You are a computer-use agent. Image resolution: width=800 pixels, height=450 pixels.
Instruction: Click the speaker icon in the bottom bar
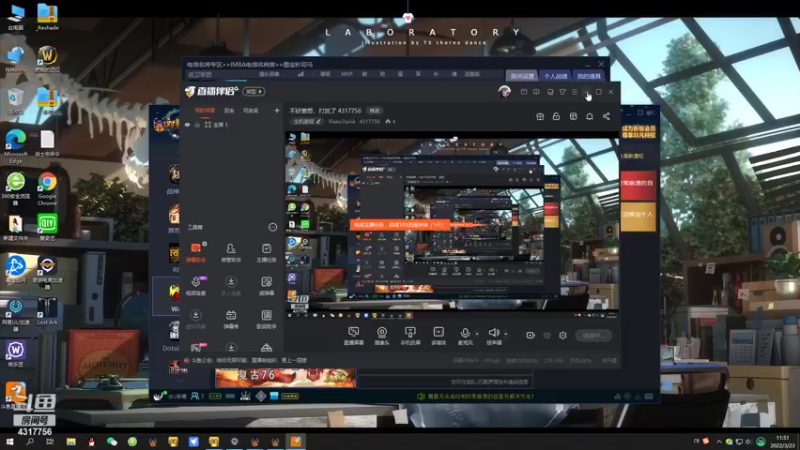pyautogui.click(x=493, y=333)
